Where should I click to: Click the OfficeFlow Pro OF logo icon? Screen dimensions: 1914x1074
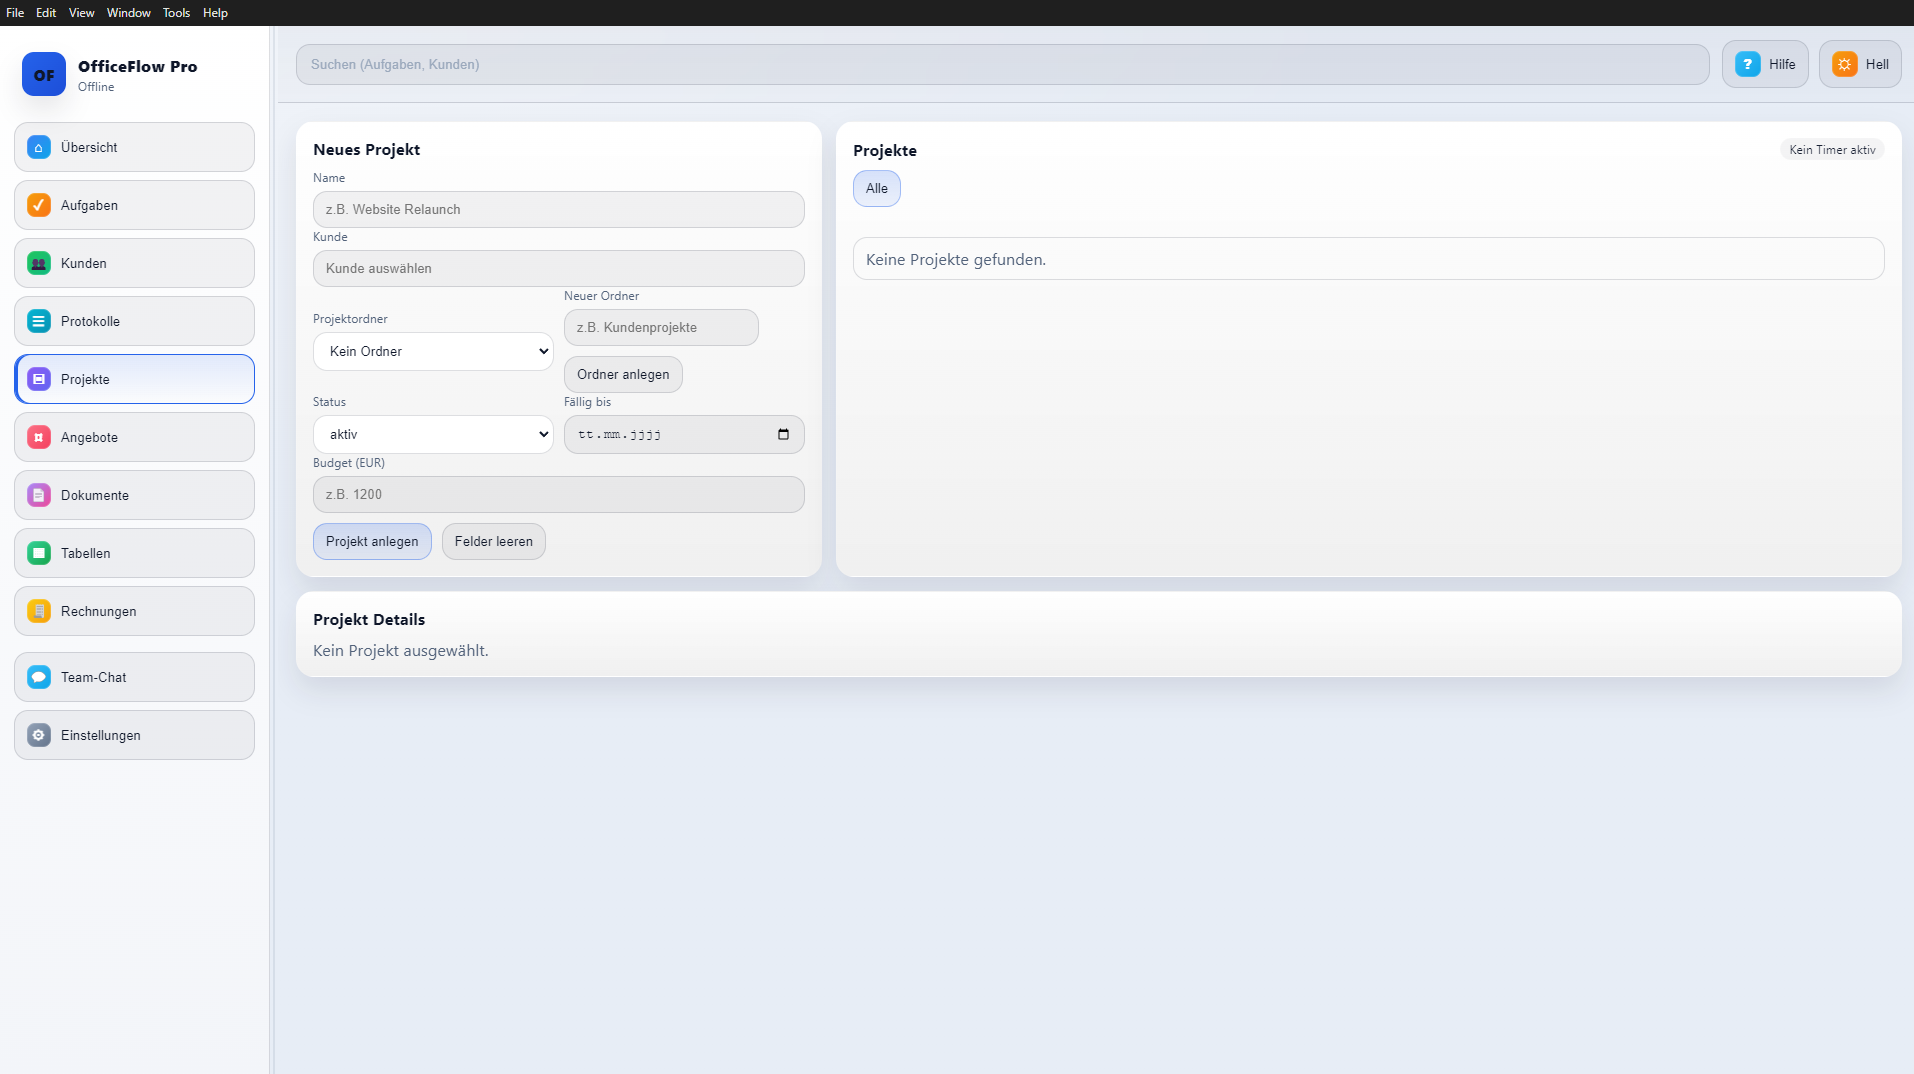(44, 74)
